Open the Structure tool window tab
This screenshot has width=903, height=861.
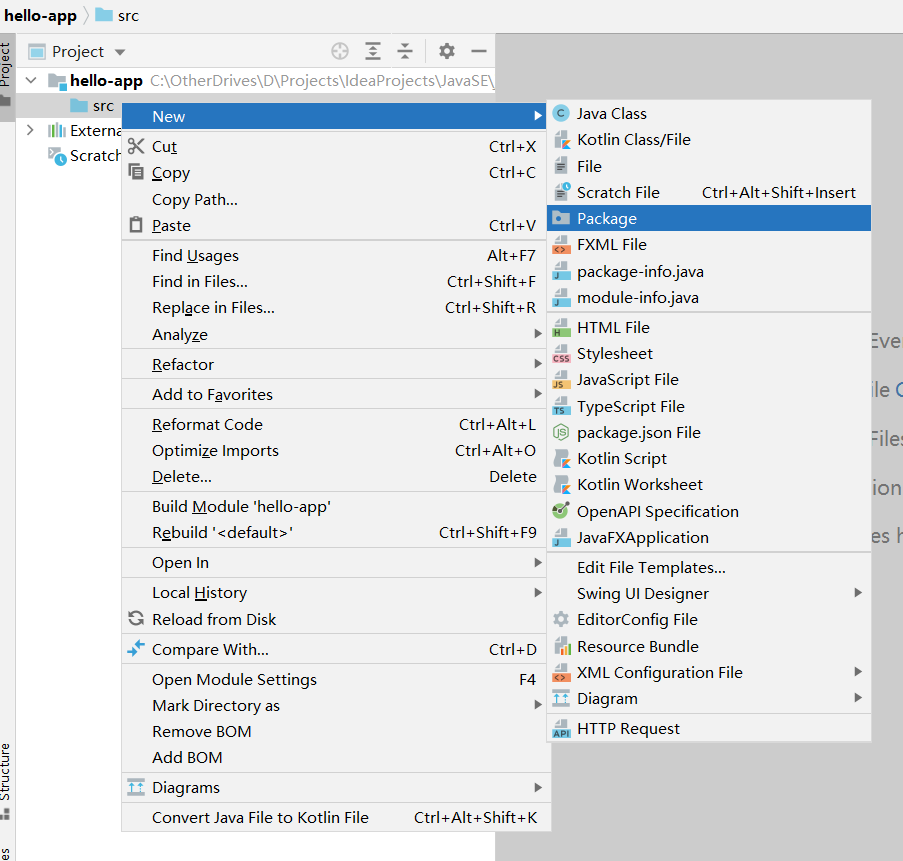[6, 780]
